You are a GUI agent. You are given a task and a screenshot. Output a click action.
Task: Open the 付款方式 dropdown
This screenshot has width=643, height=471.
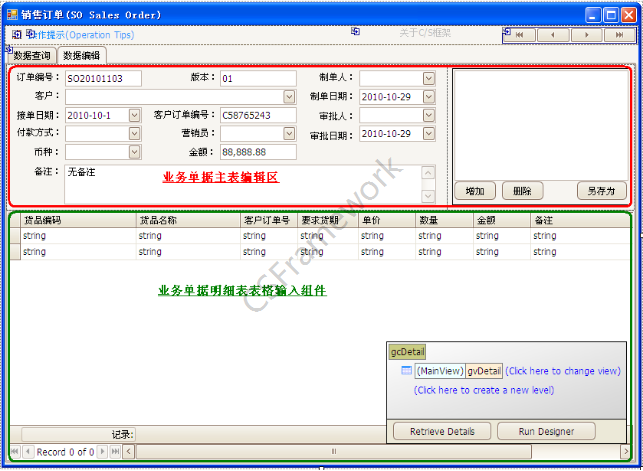tap(135, 133)
